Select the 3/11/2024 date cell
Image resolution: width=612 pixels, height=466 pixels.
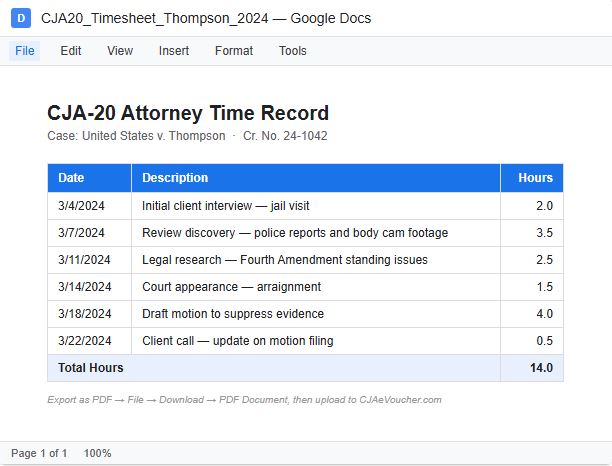89,260
